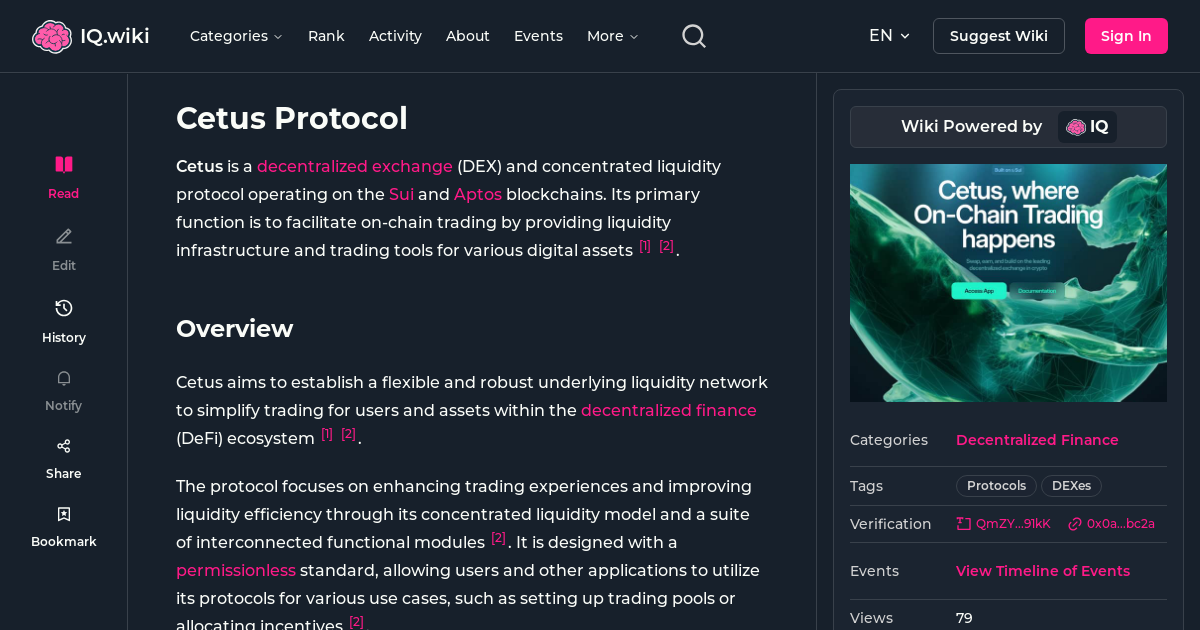Enable notifications via the Notify bell icon
Screen dimensions: 1200x630
click(x=63, y=378)
